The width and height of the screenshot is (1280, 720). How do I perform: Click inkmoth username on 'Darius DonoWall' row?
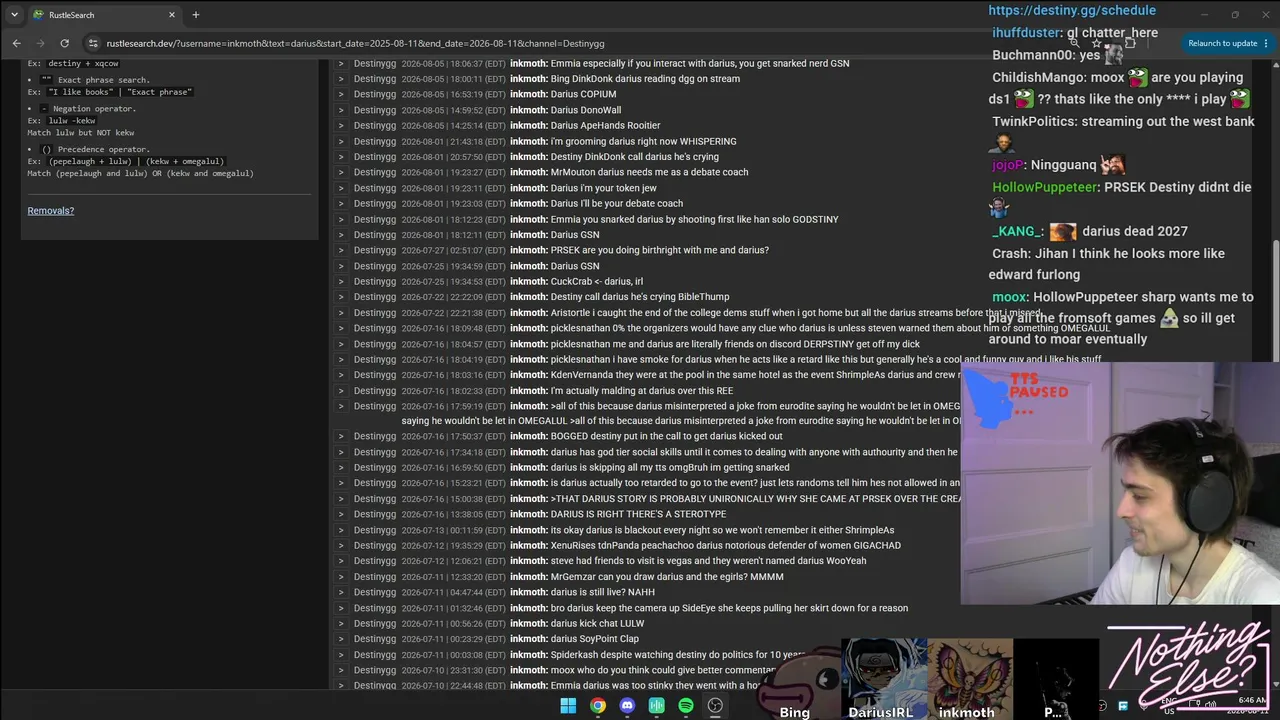pos(529,110)
